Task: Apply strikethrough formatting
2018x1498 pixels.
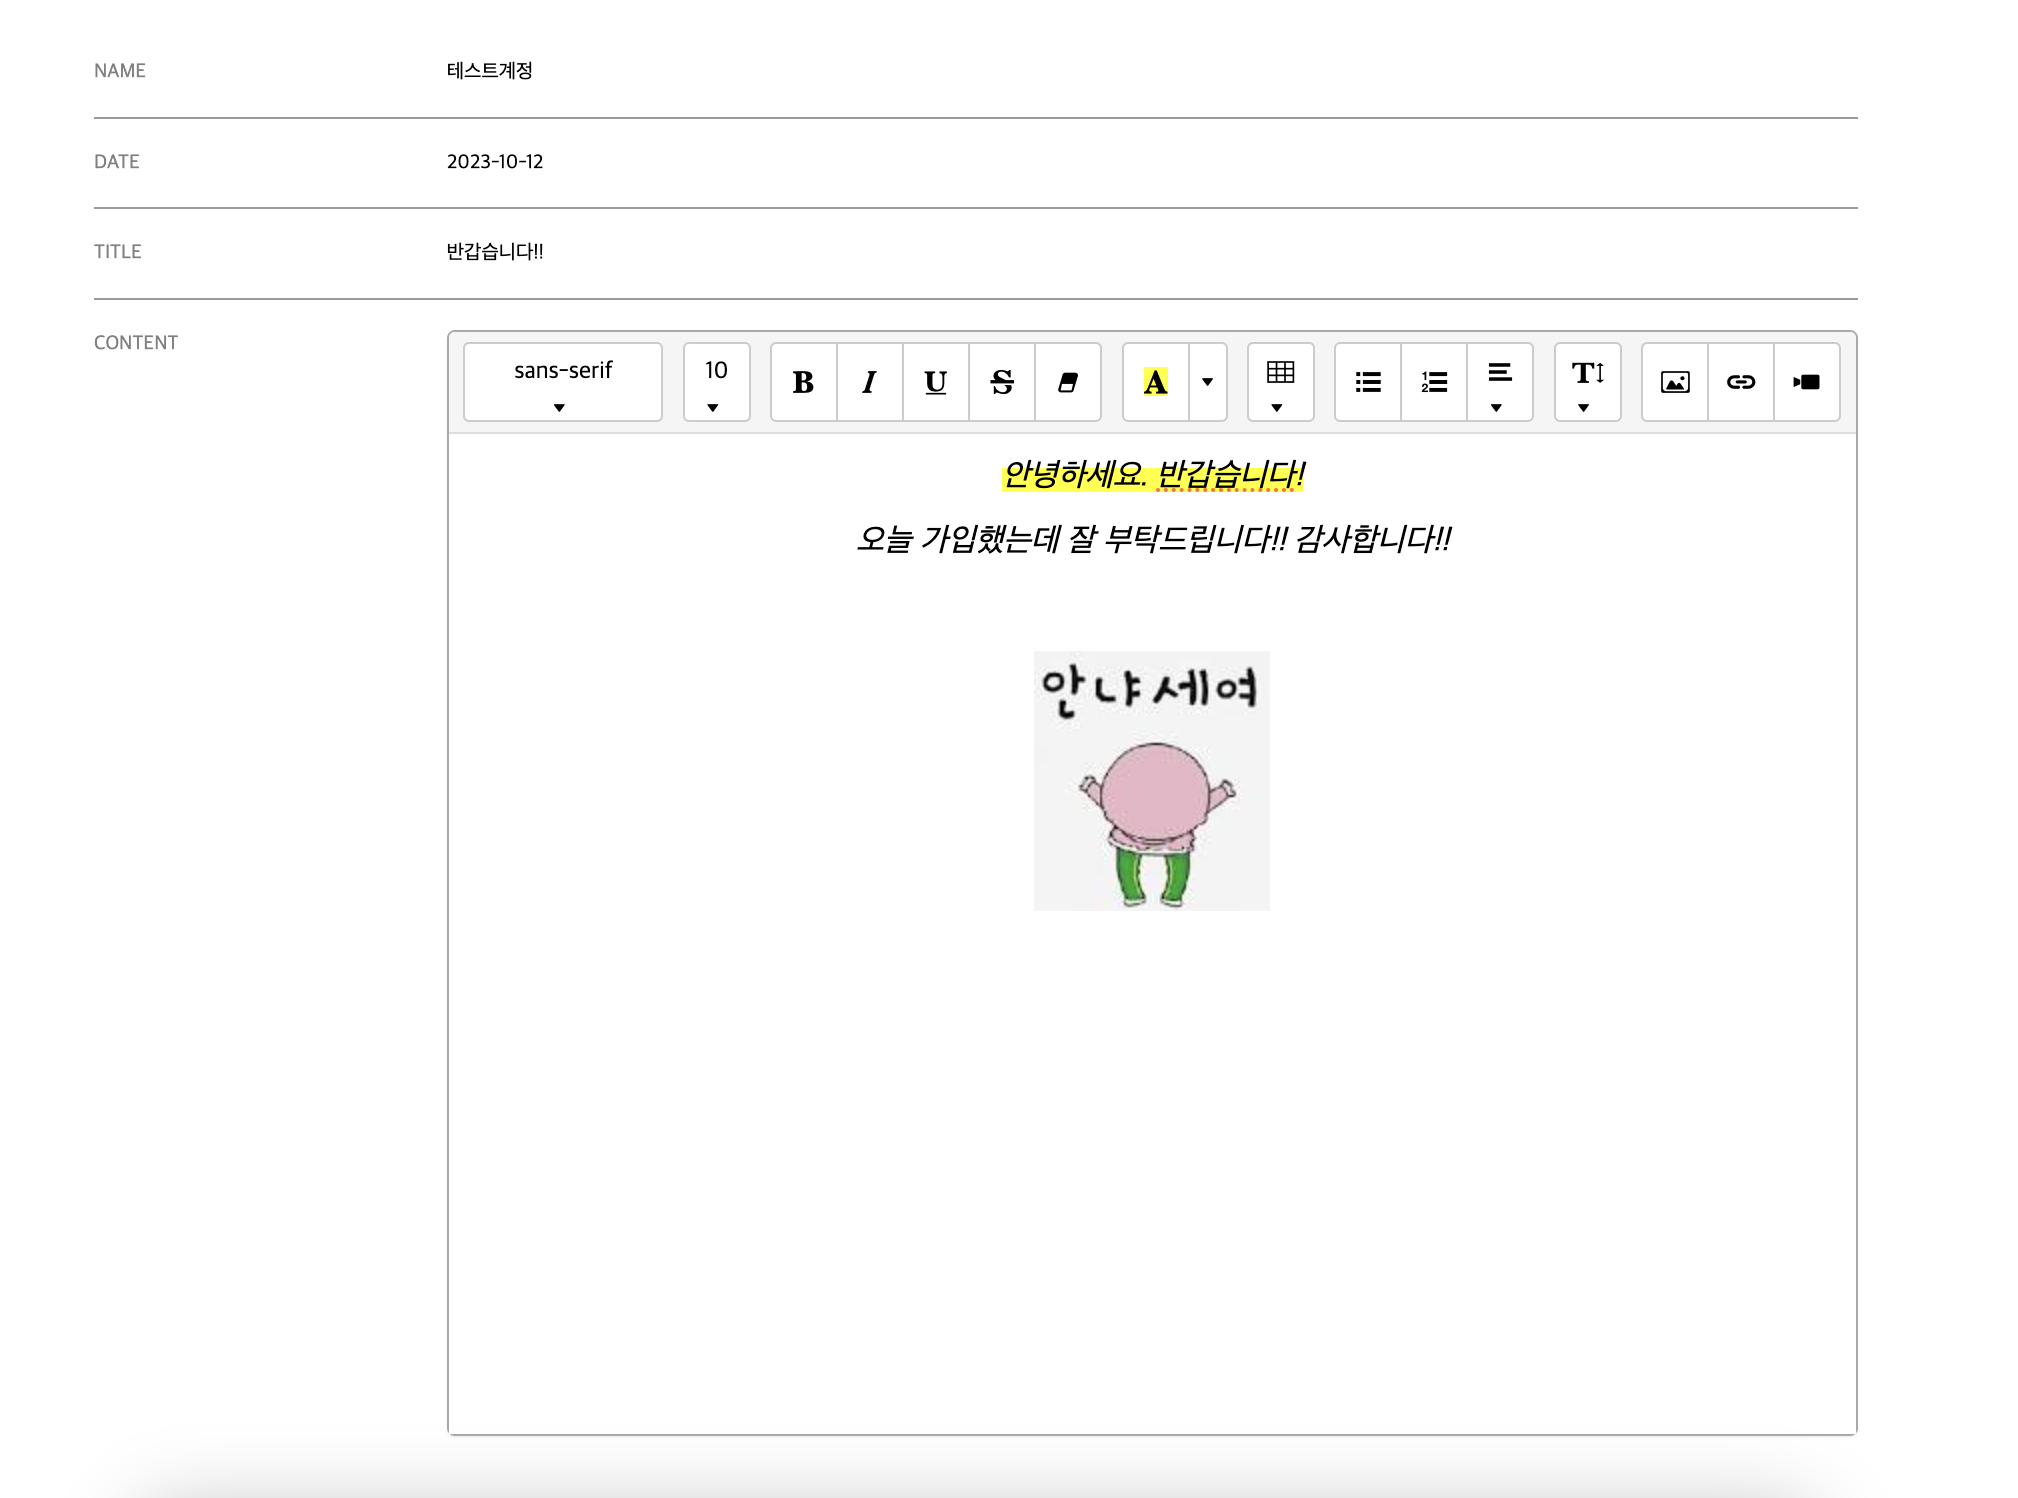Action: pos(1001,382)
